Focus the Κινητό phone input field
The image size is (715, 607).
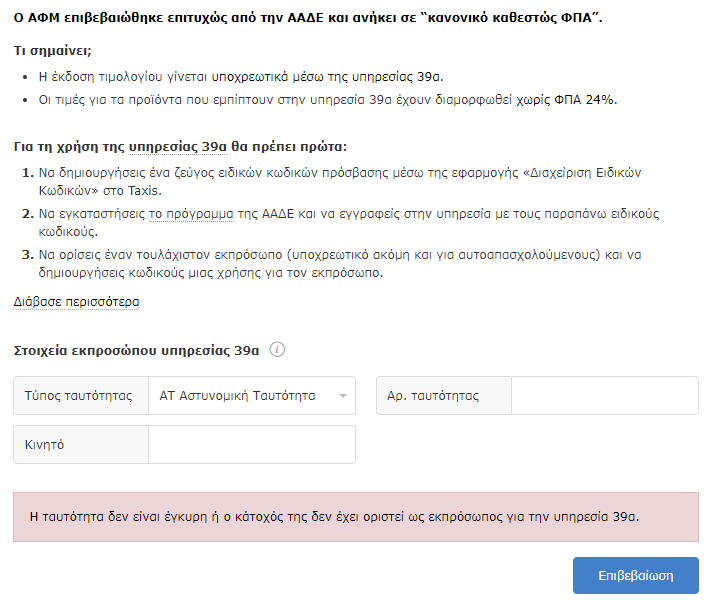252,445
